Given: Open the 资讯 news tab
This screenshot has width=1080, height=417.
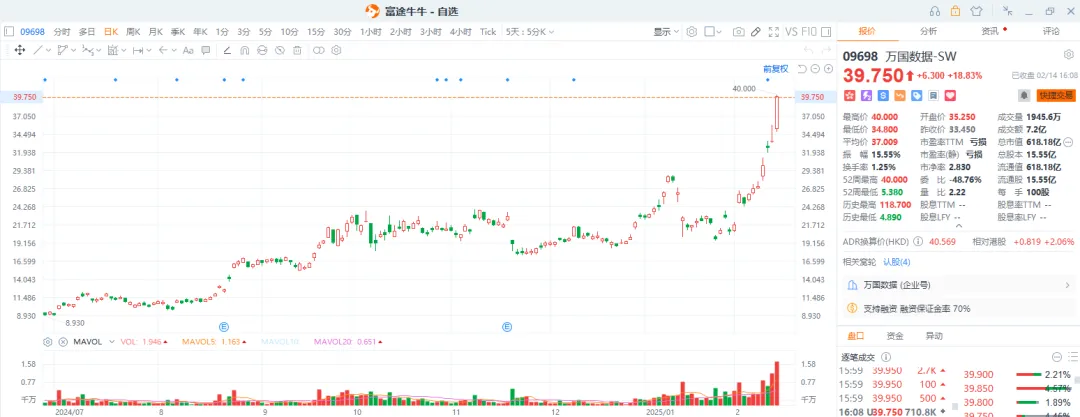Looking at the screenshot, I should coord(990,31).
